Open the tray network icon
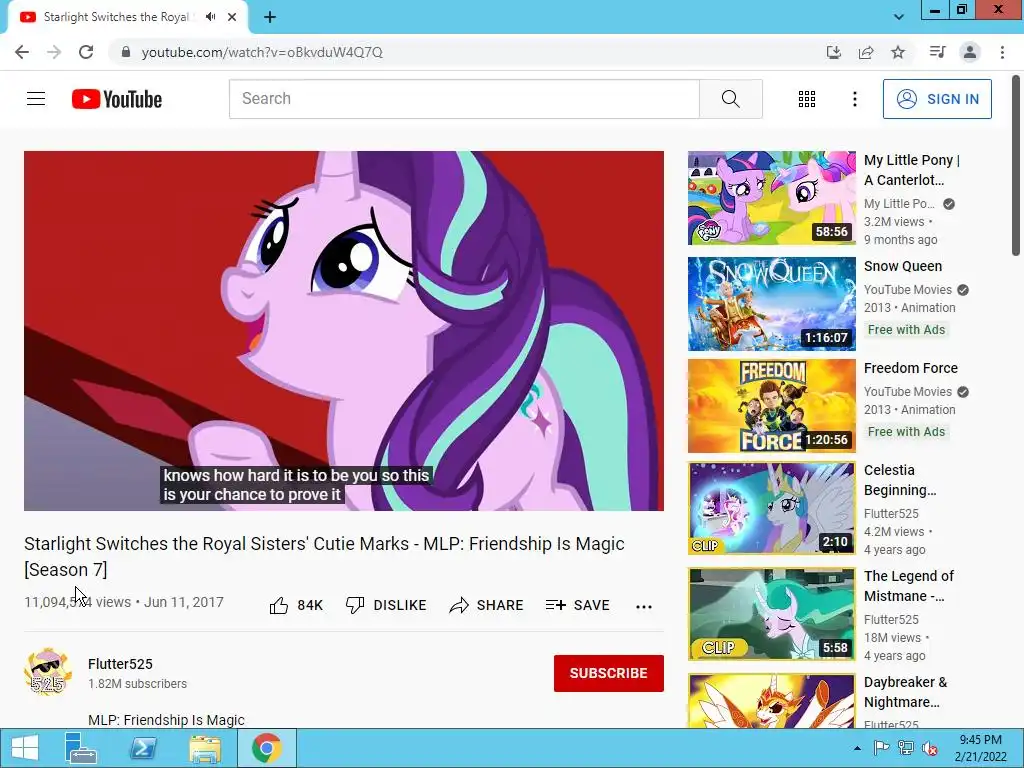 tap(906, 748)
